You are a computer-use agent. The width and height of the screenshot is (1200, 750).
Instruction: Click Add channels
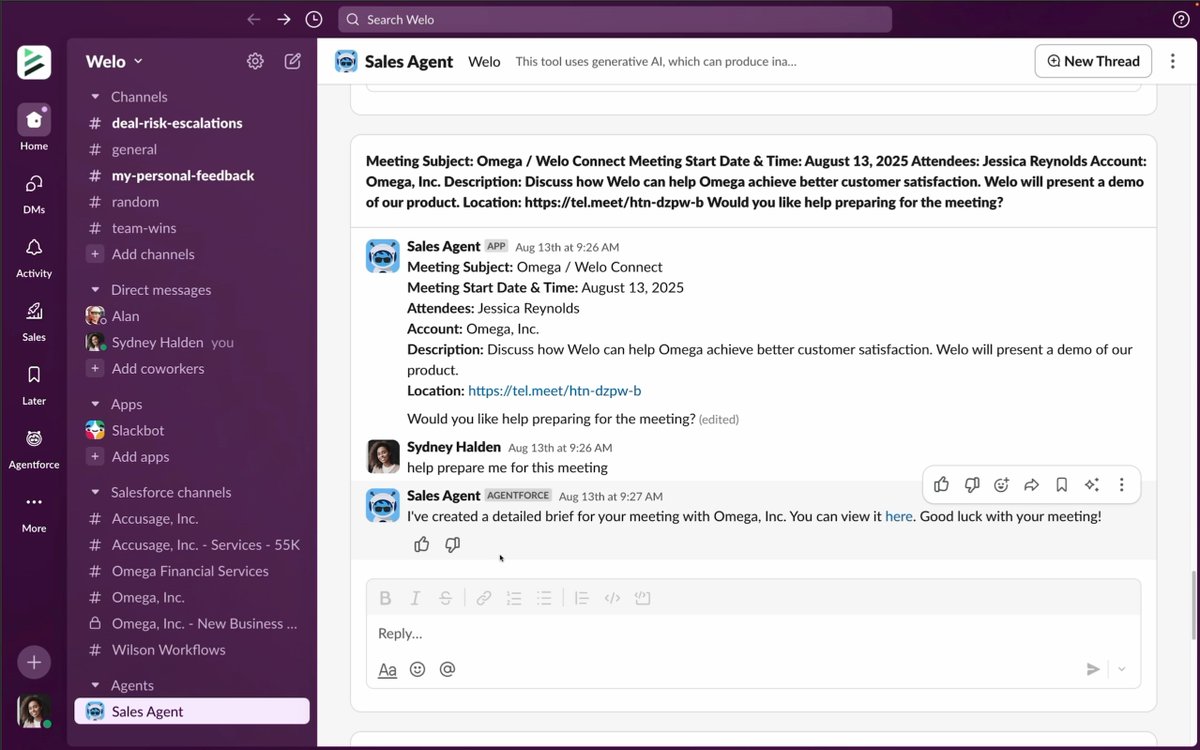tap(192, 254)
